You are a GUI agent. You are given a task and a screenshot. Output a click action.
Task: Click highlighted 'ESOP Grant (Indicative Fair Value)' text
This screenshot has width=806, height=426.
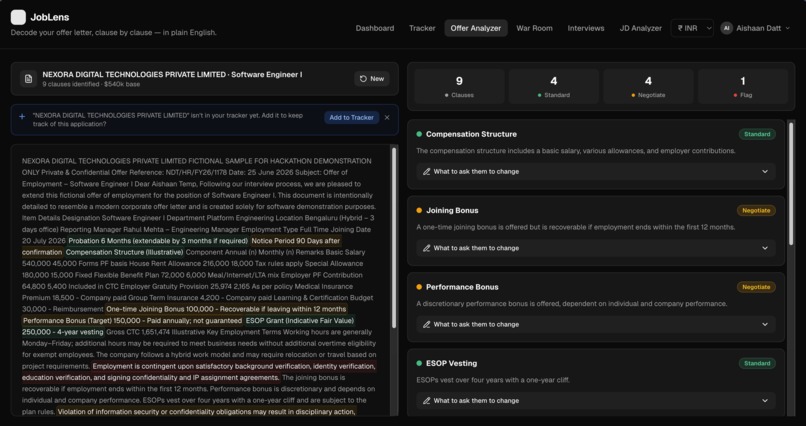pos(299,321)
